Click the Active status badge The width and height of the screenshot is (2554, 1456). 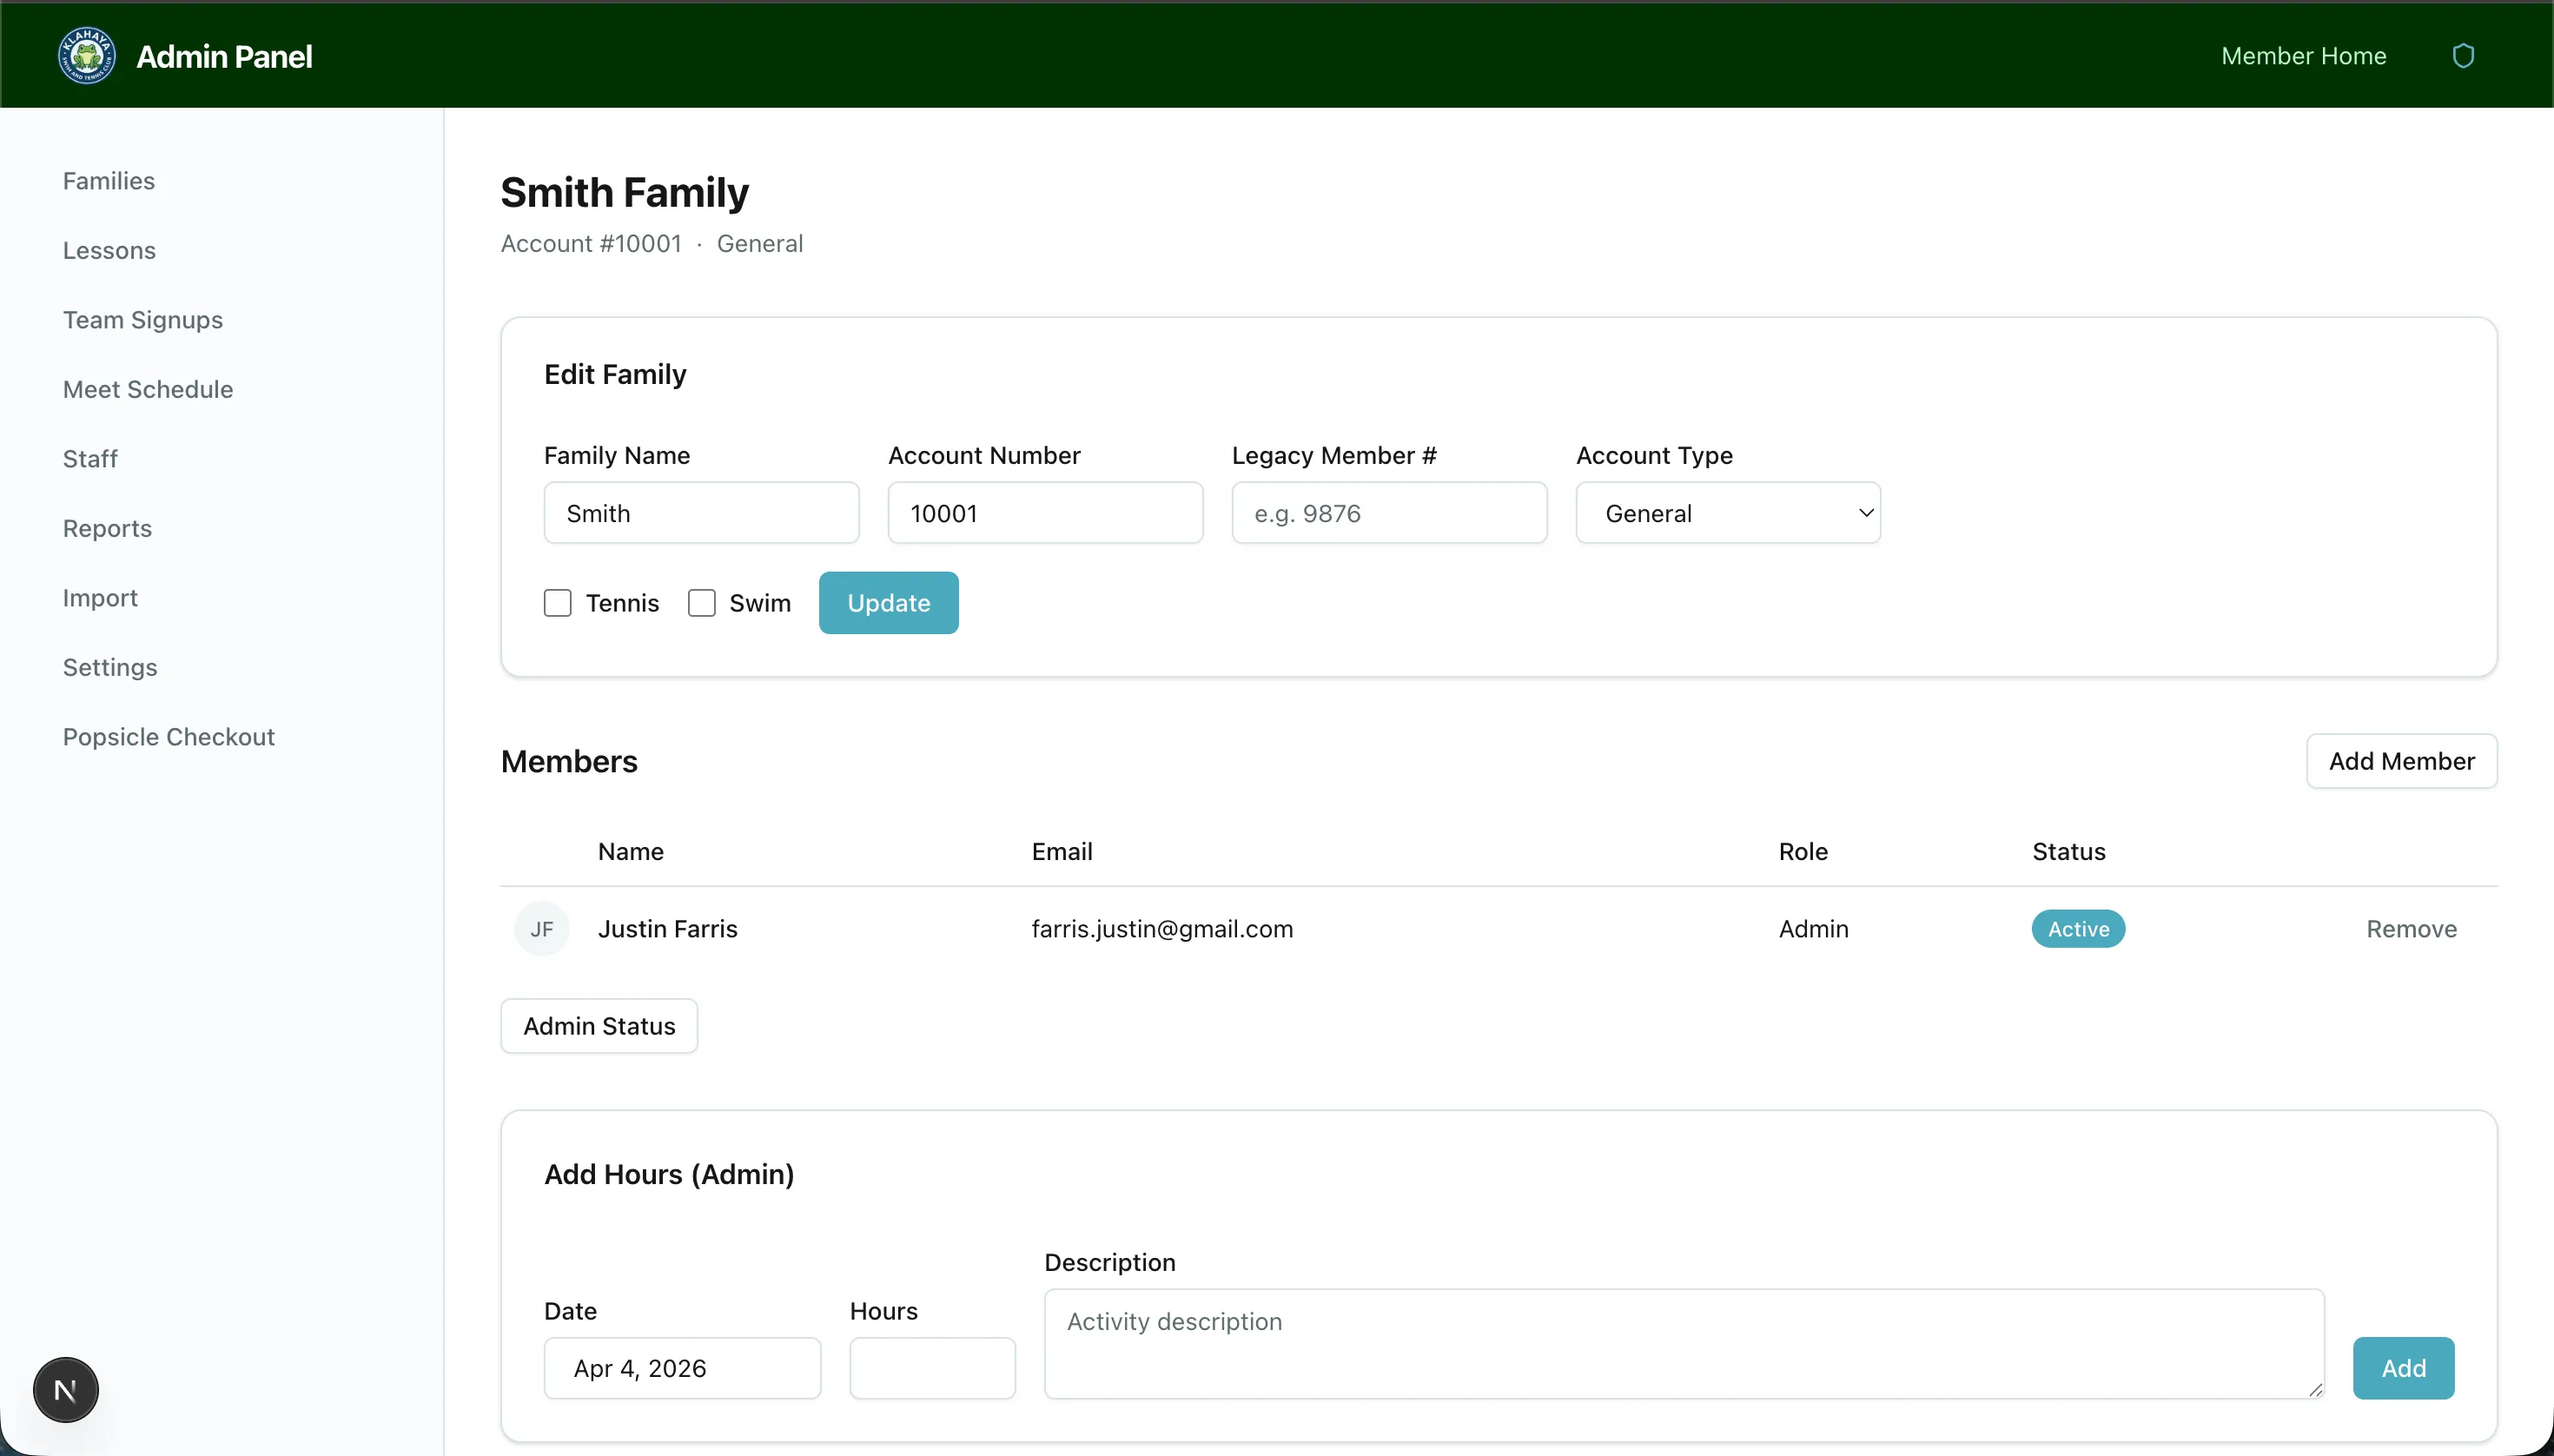coord(2078,929)
